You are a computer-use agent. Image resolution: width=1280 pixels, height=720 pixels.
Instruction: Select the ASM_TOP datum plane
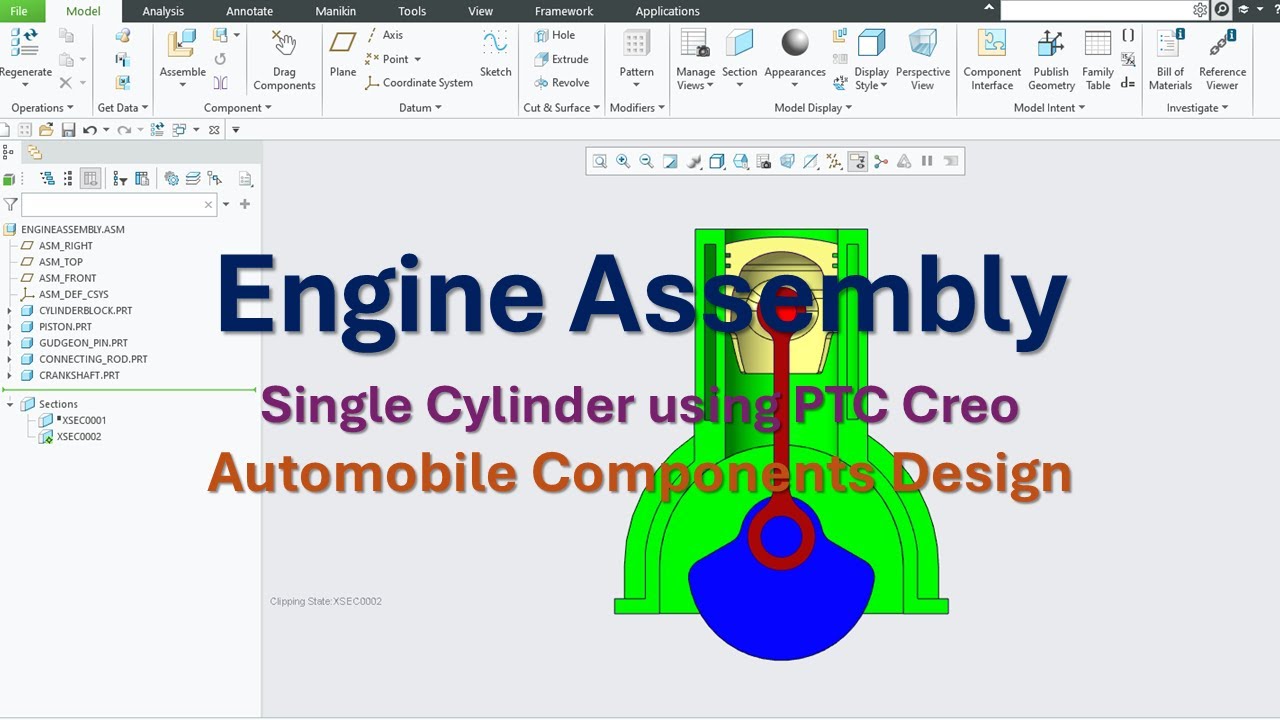pos(61,262)
